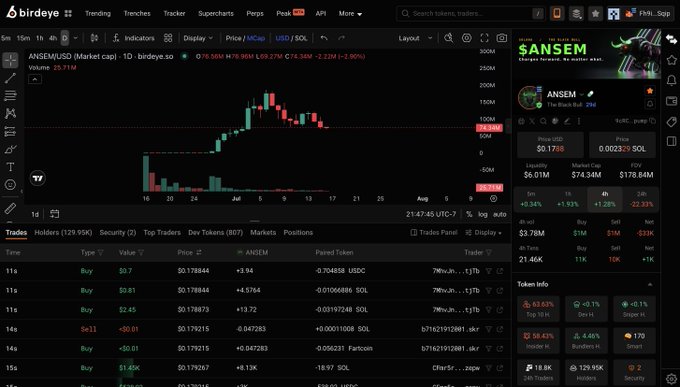Viewport: 680px width, 387px height.
Task: Pick the Text annotation tool
Action: click(10, 167)
